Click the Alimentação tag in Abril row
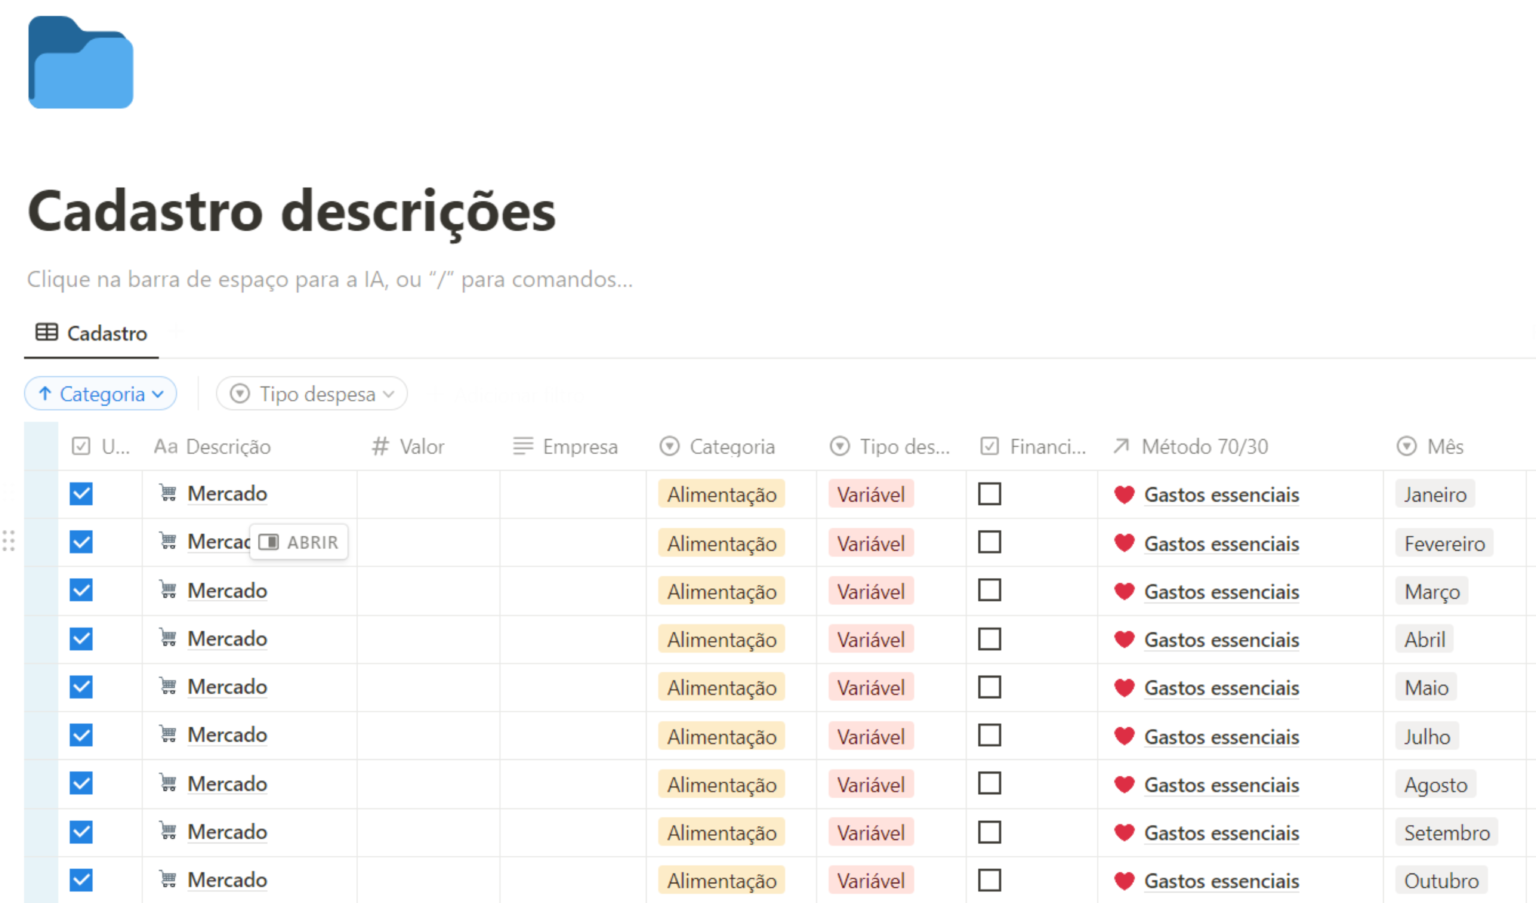Viewport: 1536px width, 903px height. (721, 640)
